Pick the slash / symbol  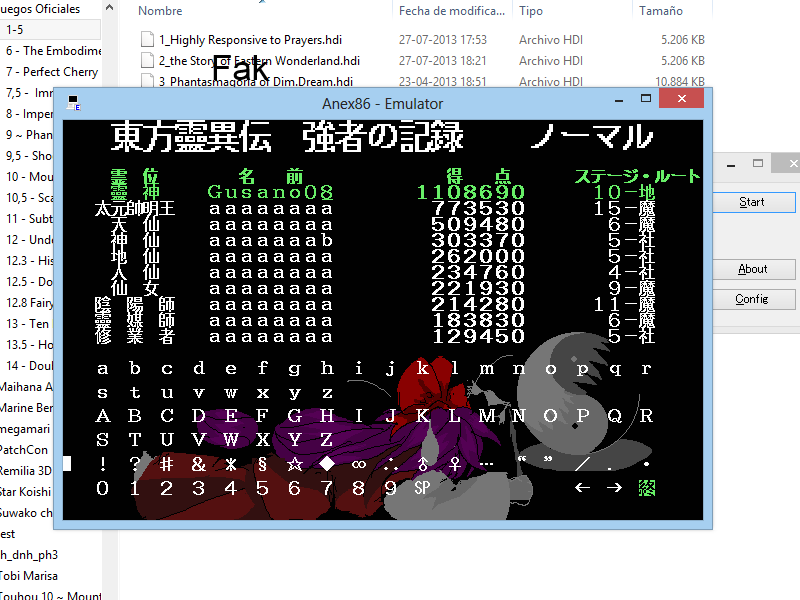pyautogui.click(x=582, y=464)
